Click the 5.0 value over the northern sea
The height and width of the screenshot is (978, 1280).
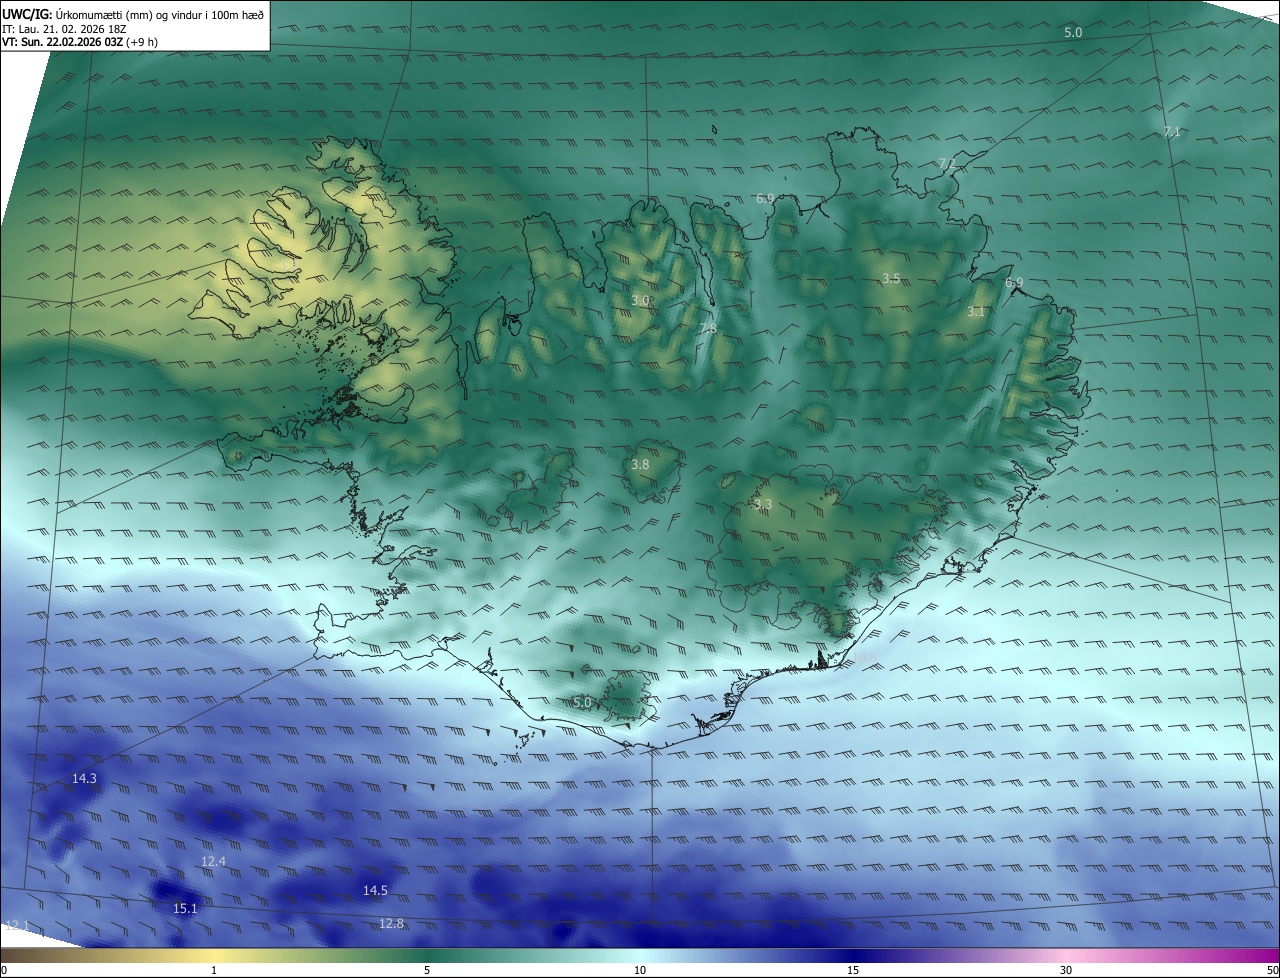coord(1072,33)
